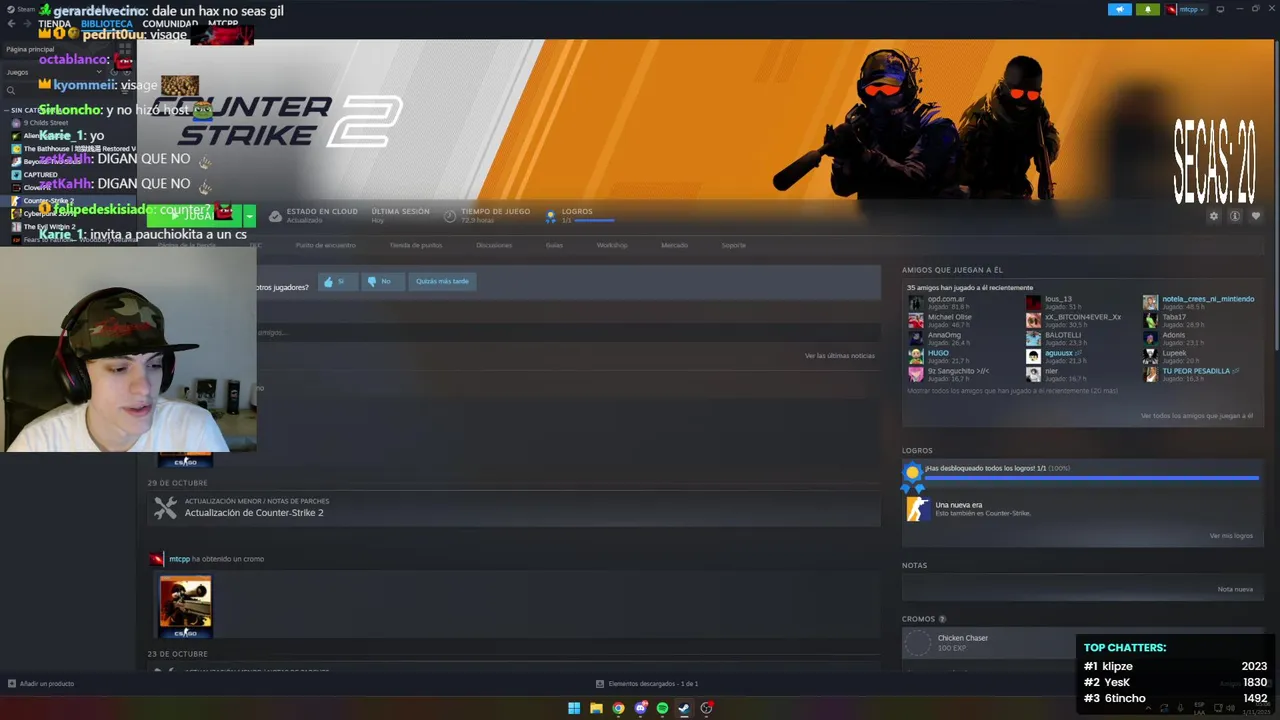Open game settings gear icon
This screenshot has width=1280, height=720.
1214,216
